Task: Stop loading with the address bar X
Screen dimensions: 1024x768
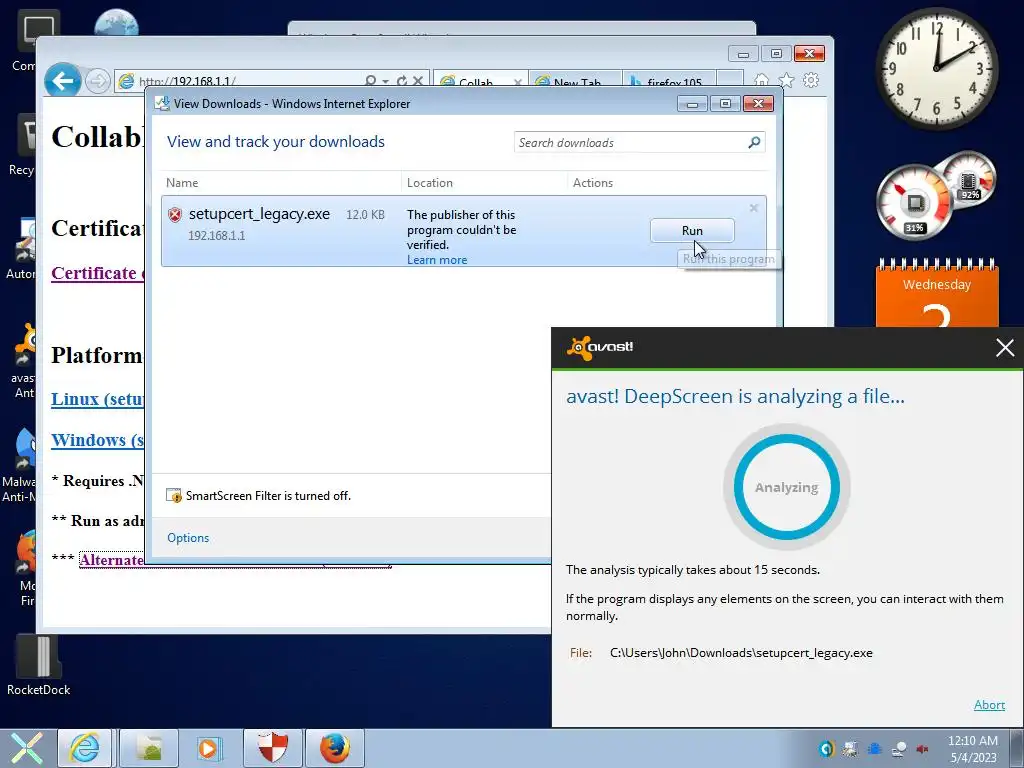Action: coord(418,81)
